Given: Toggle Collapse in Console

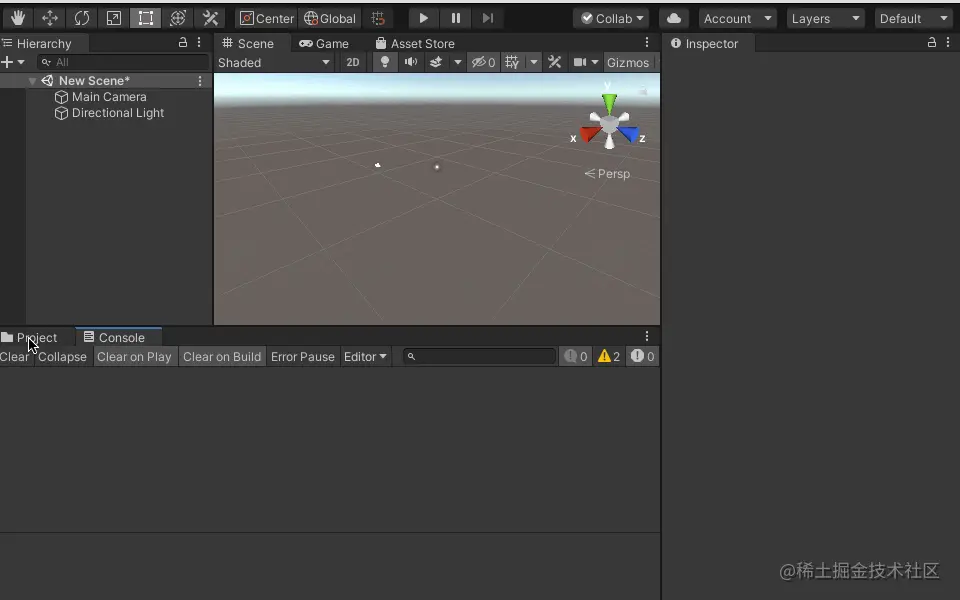Looking at the screenshot, I should click(x=62, y=357).
